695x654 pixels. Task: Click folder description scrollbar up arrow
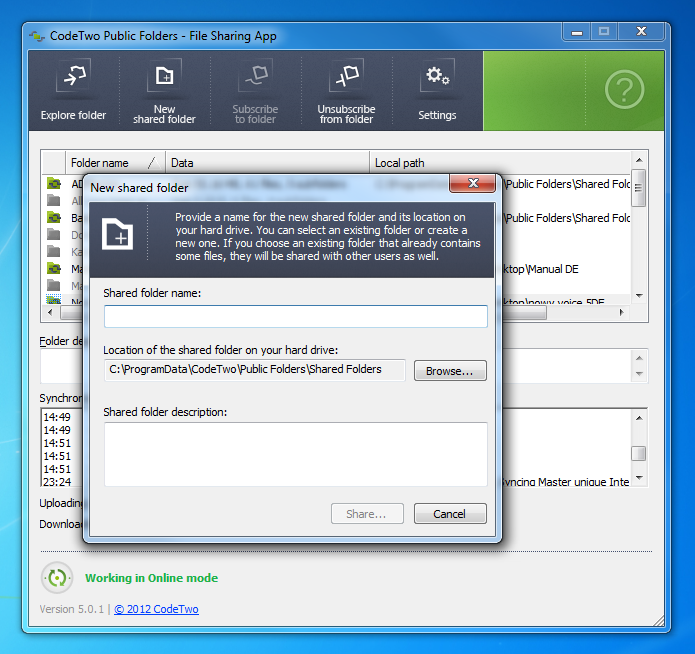pyautogui.click(x=639, y=358)
